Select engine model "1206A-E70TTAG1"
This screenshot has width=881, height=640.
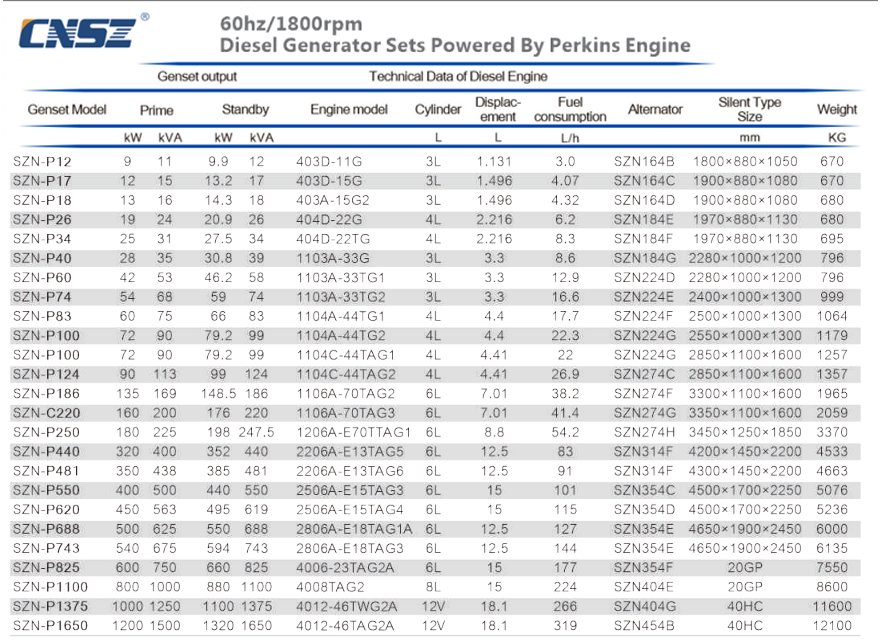(x=353, y=433)
